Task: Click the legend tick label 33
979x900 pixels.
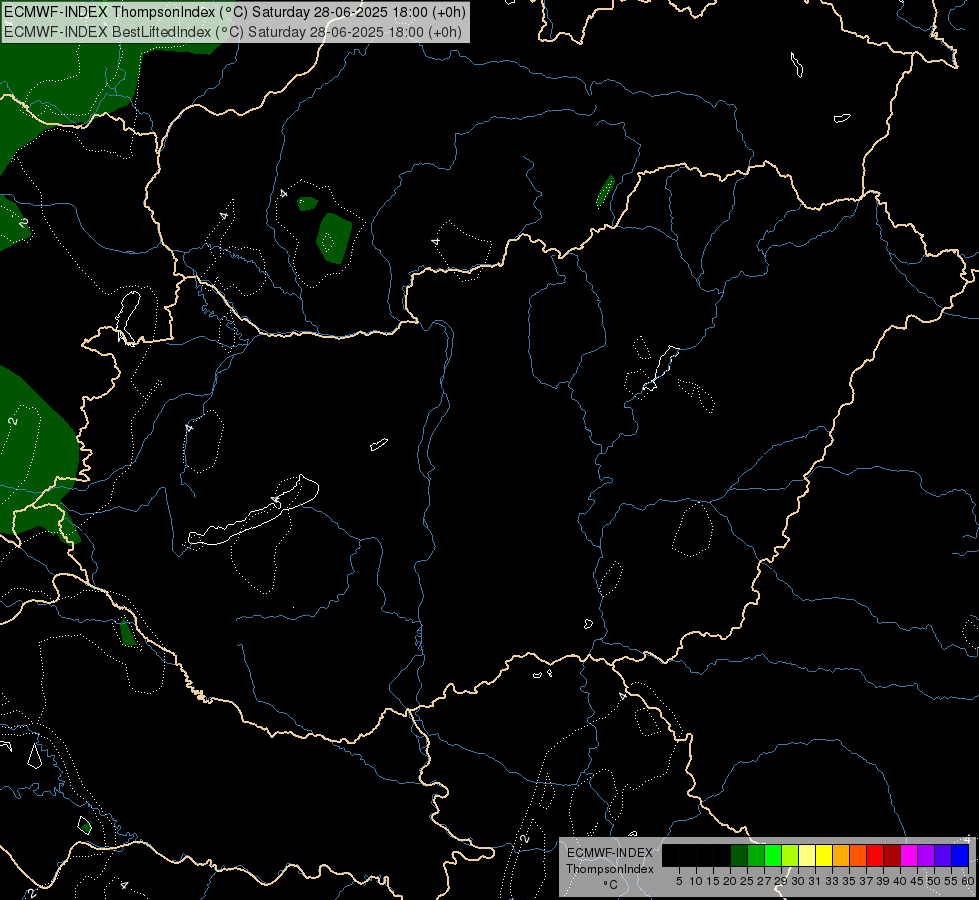Action: [x=832, y=881]
